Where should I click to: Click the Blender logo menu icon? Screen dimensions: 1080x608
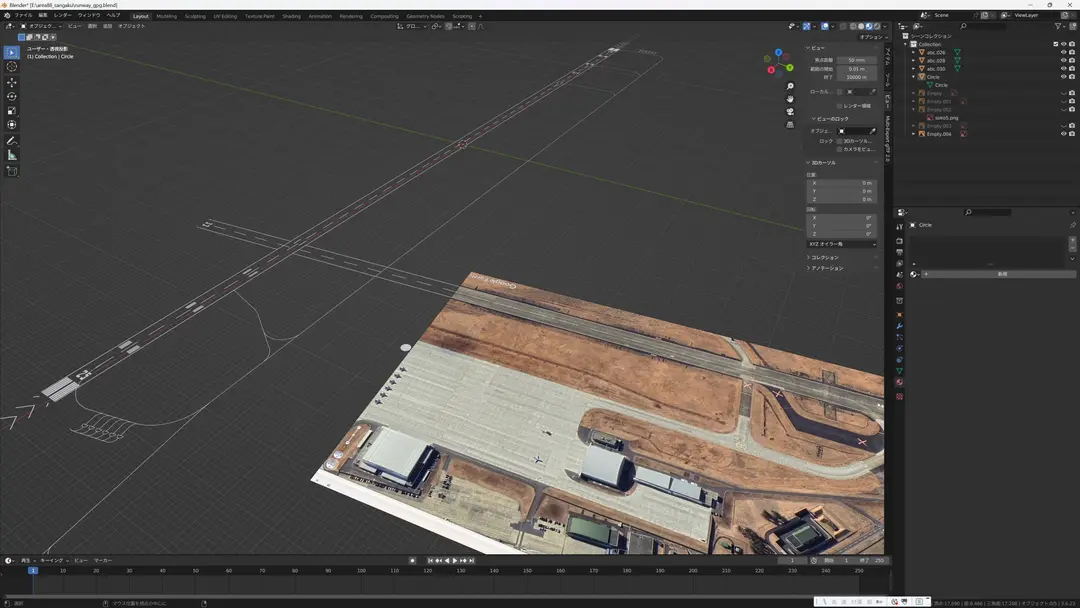pos(7,15)
